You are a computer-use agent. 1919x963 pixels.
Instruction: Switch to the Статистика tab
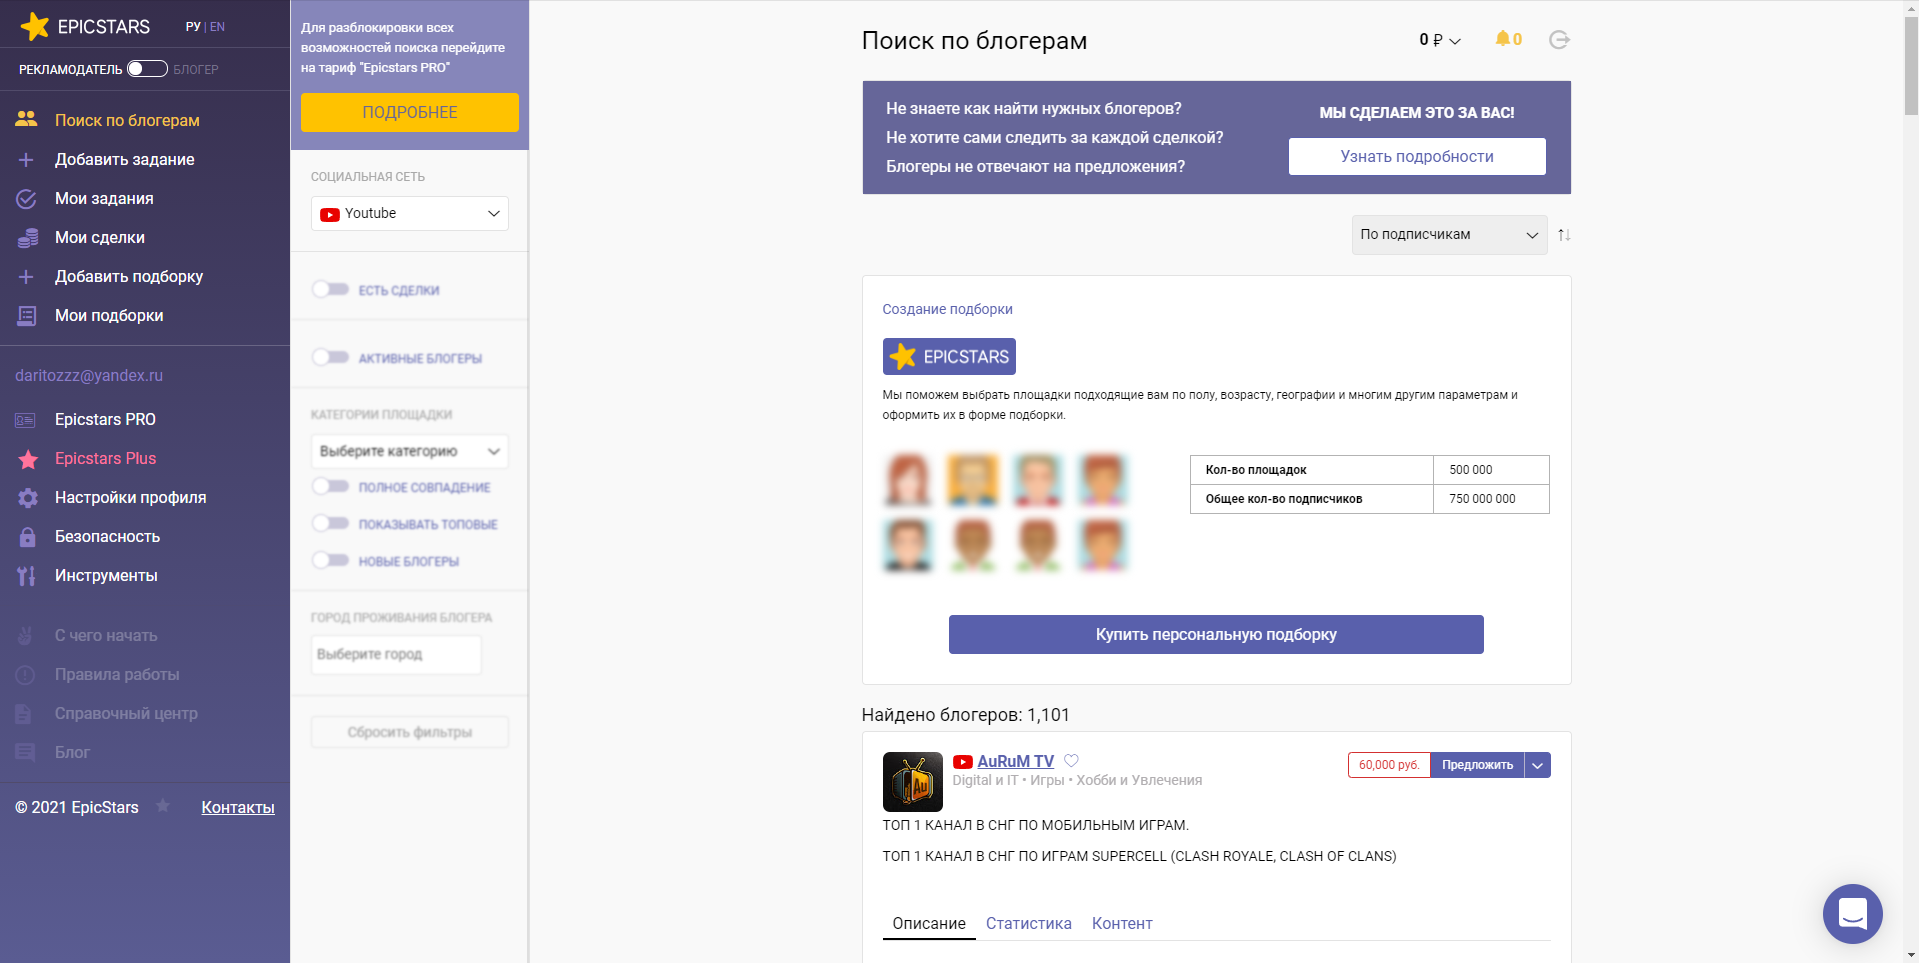(x=1028, y=924)
